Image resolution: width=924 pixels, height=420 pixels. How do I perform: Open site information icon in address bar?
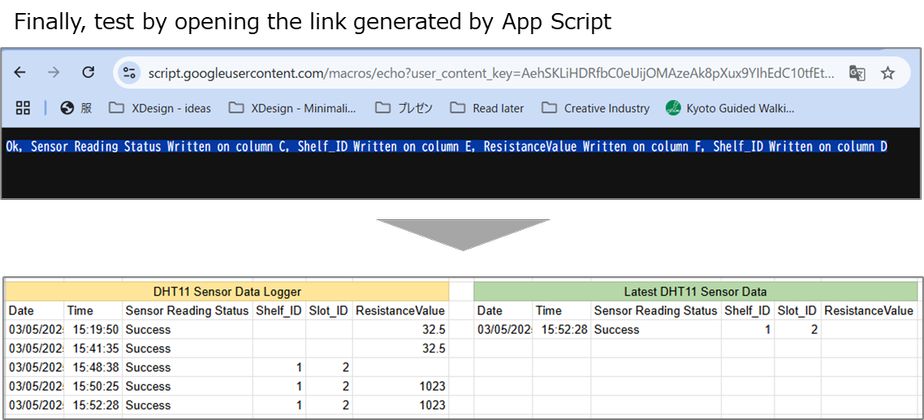pyautogui.click(x=128, y=73)
